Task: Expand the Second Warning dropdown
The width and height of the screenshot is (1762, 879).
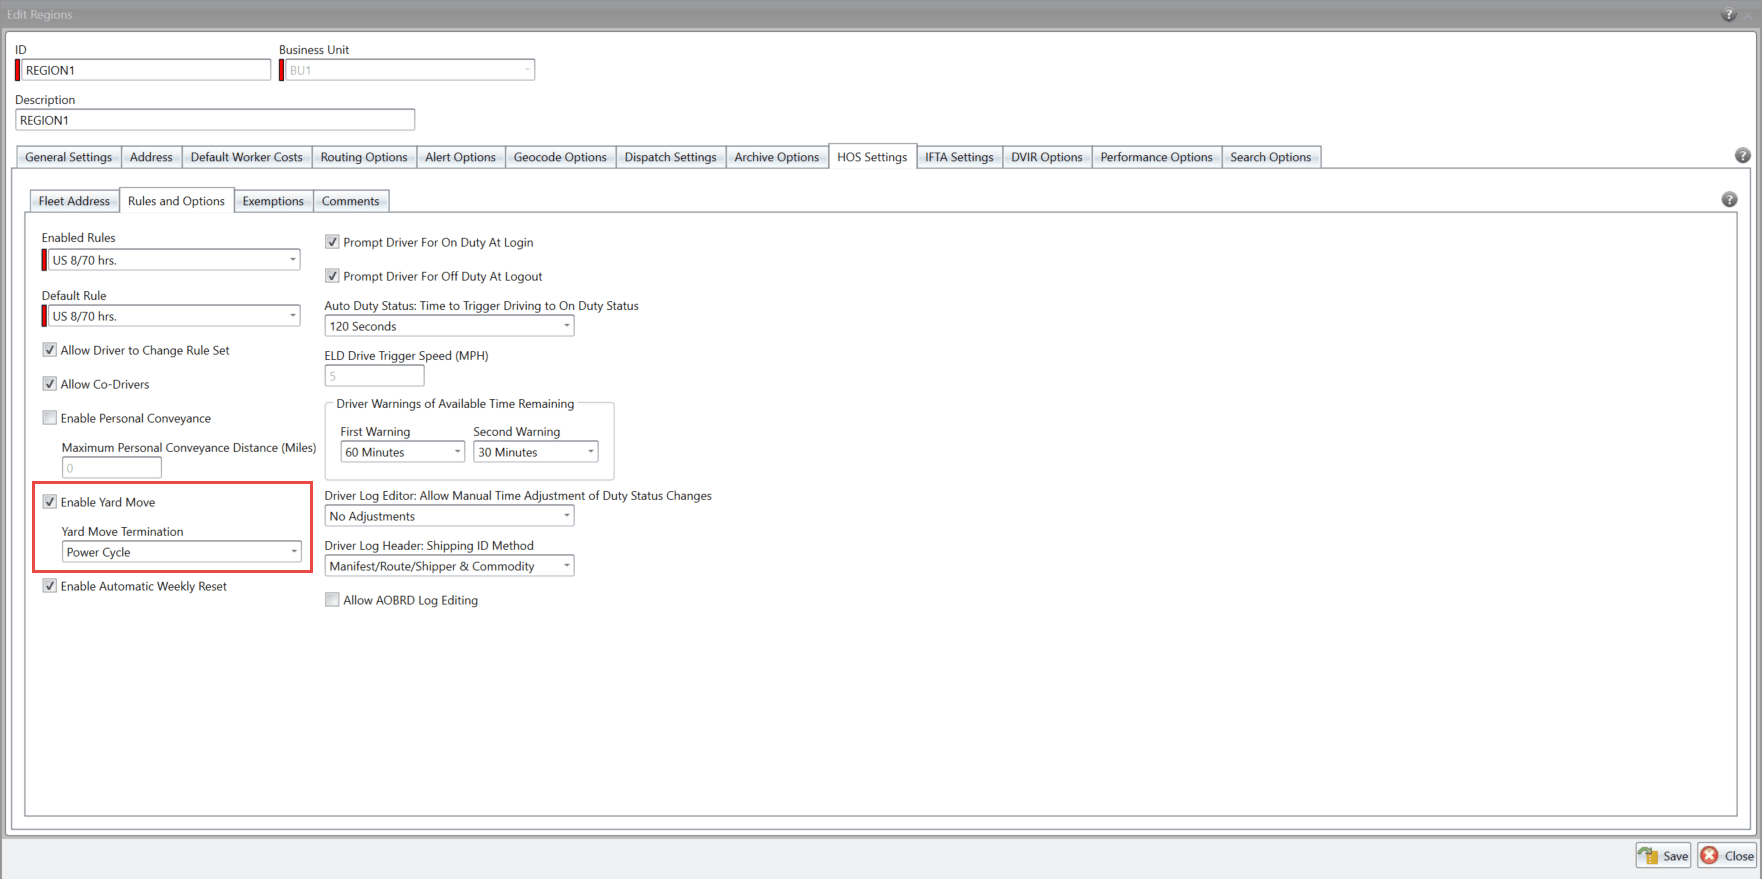Action: tap(590, 452)
